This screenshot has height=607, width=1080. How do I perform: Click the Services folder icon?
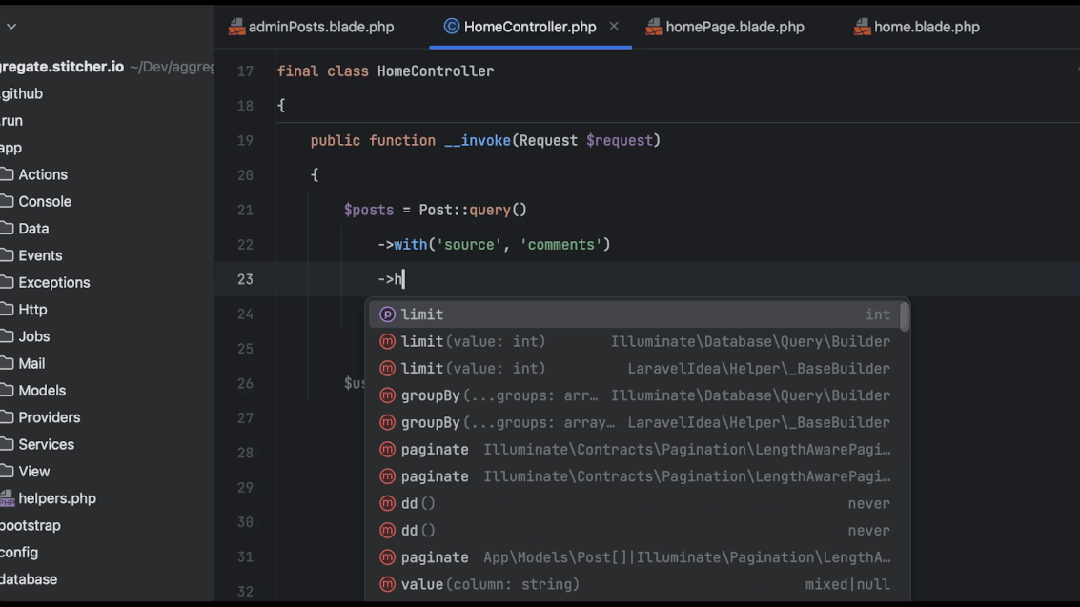(x=7, y=444)
